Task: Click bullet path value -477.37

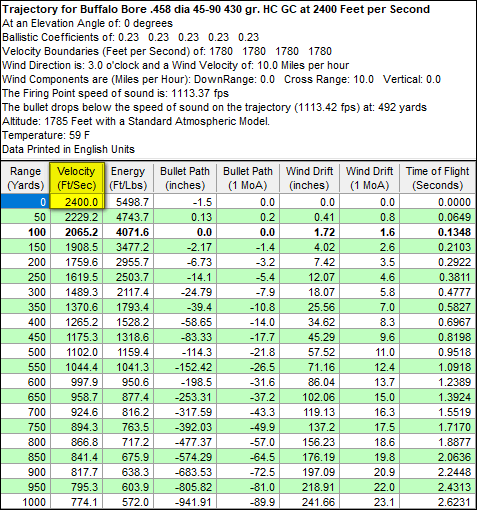Action: click(185, 442)
